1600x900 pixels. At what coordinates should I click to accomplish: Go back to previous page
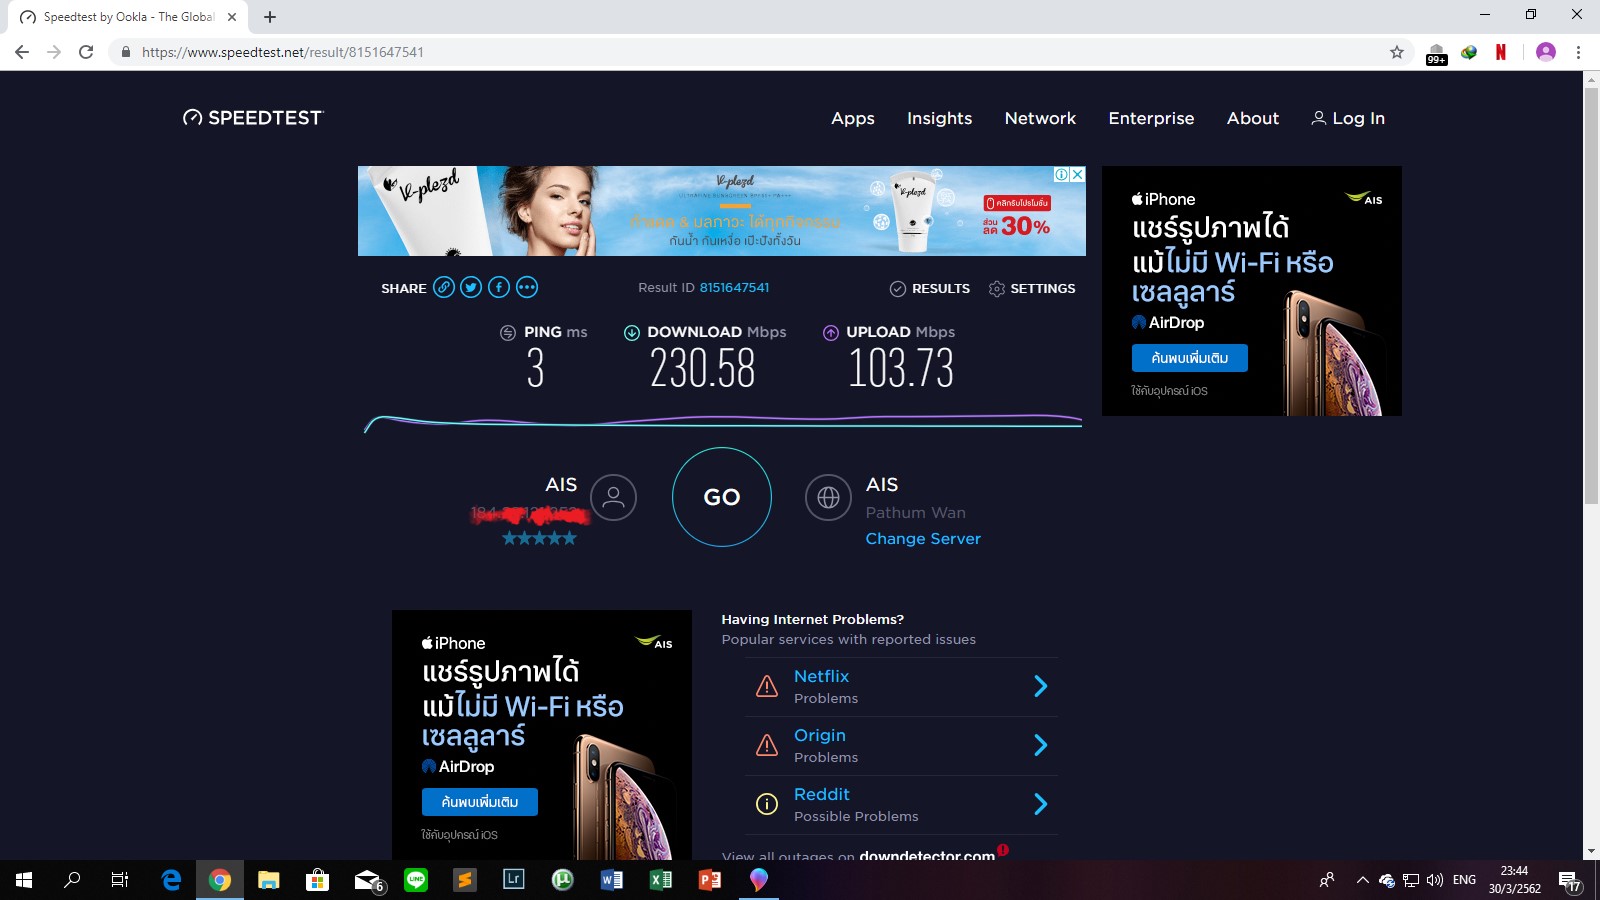point(22,52)
